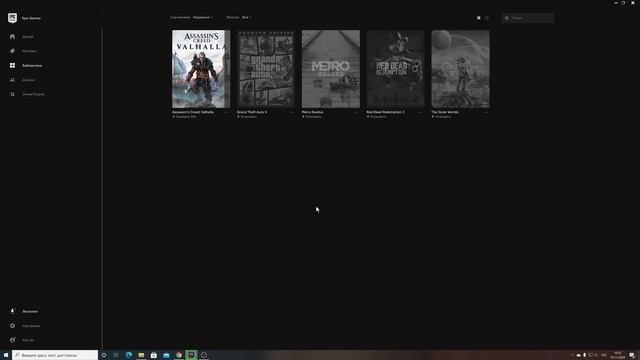Go to the Library section
The image size is (640, 360).
pyautogui.click(x=26, y=65)
